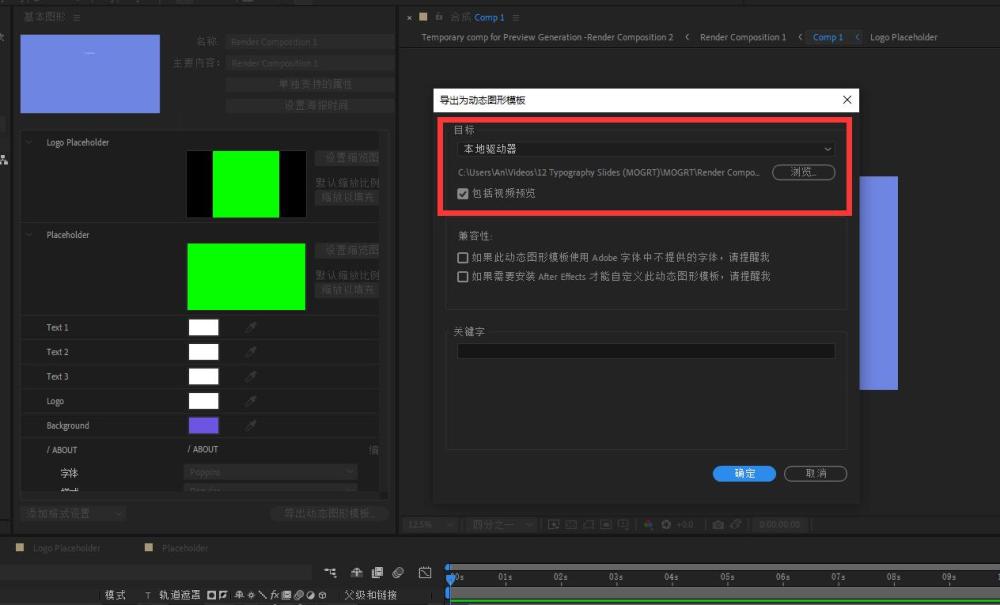
Task: Open the Logo Placeholder breadcrumb in viewer
Action: point(904,37)
